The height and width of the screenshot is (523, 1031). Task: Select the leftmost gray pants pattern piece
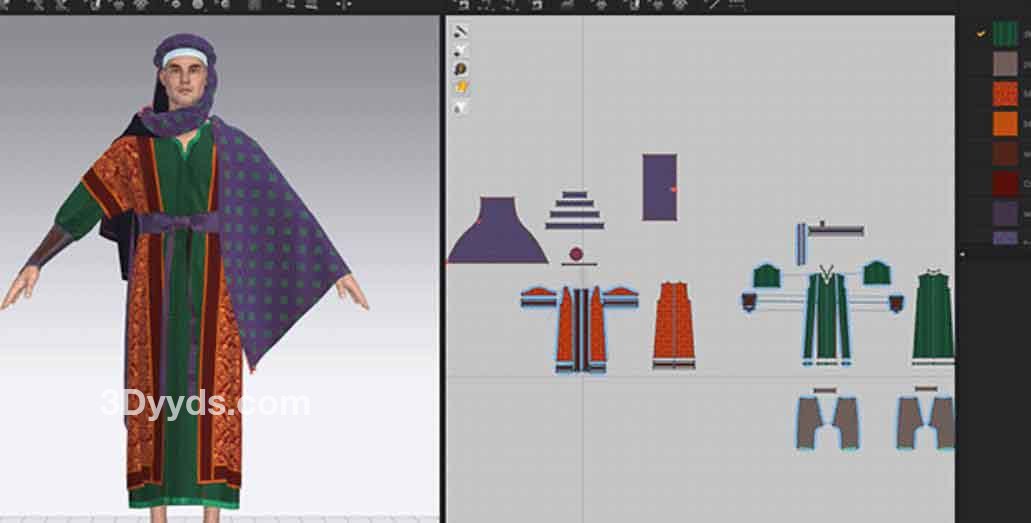click(828, 421)
